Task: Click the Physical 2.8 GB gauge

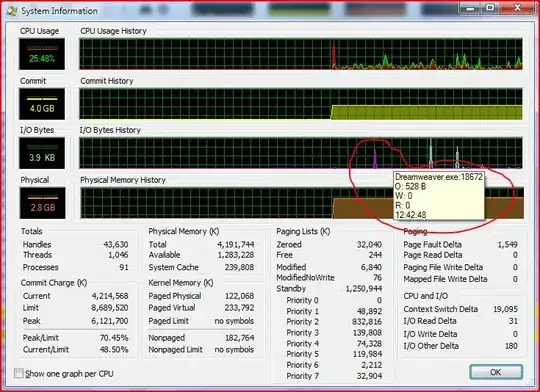Action: (42, 203)
